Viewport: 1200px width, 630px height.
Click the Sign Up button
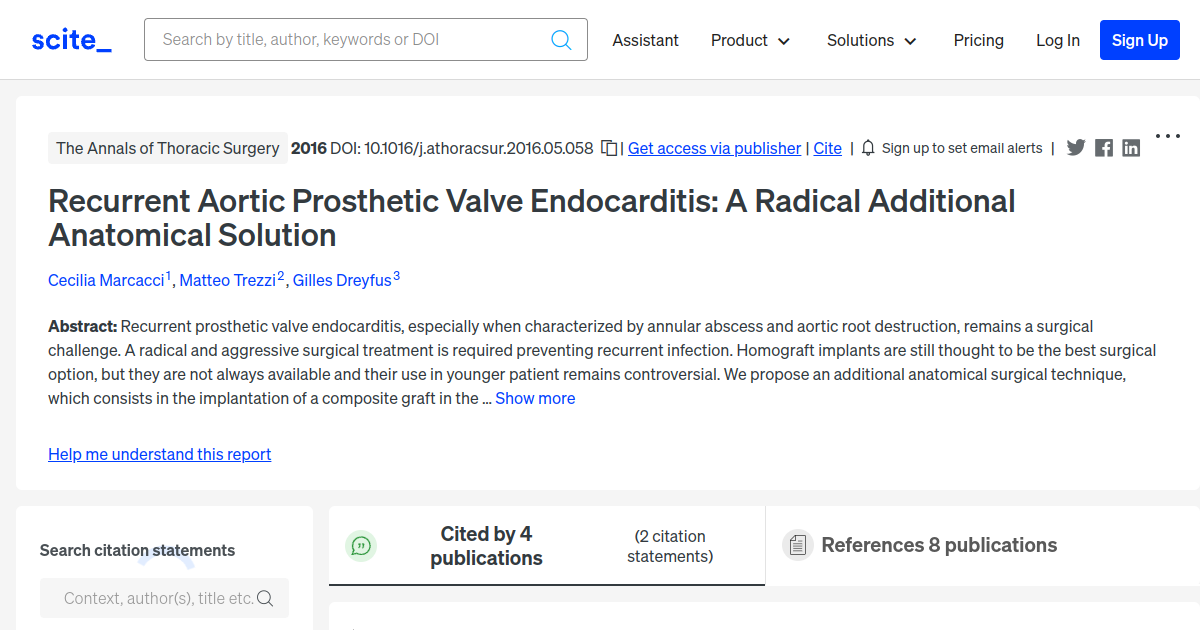click(1140, 40)
